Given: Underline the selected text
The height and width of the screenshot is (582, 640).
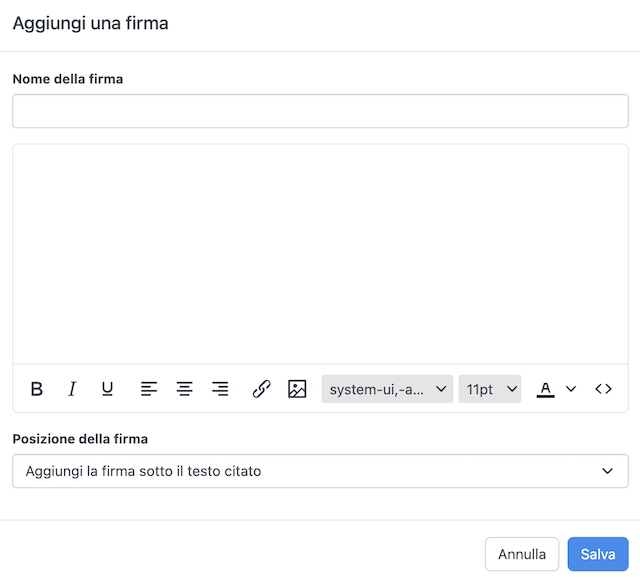Looking at the screenshot, I should 107,389.
